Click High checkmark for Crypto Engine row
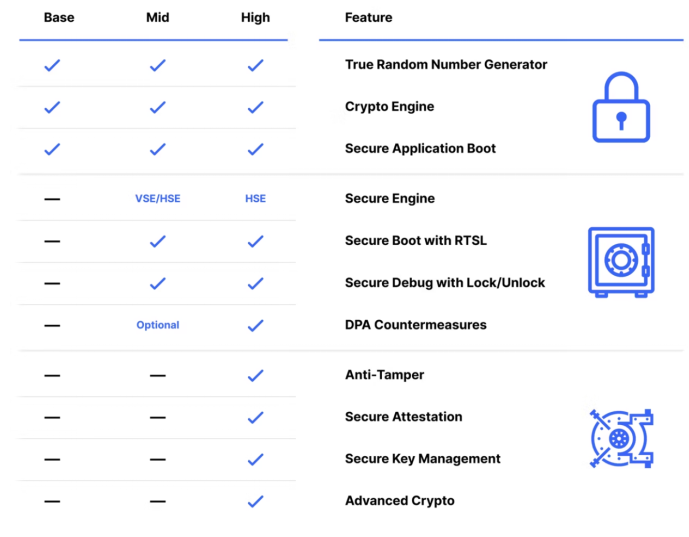 [255, 107]
